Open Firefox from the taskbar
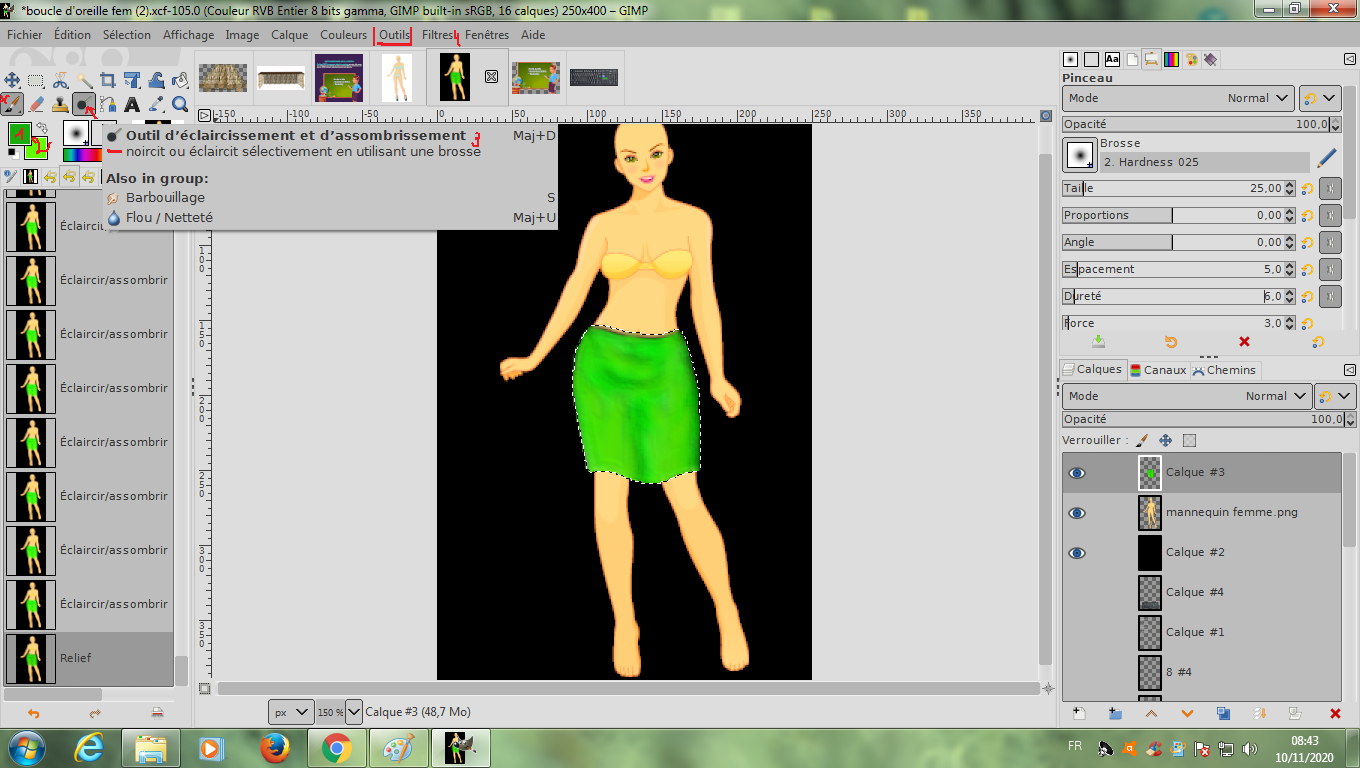The height and width of the screenshot is (768, 1360). tap(274, 747)
